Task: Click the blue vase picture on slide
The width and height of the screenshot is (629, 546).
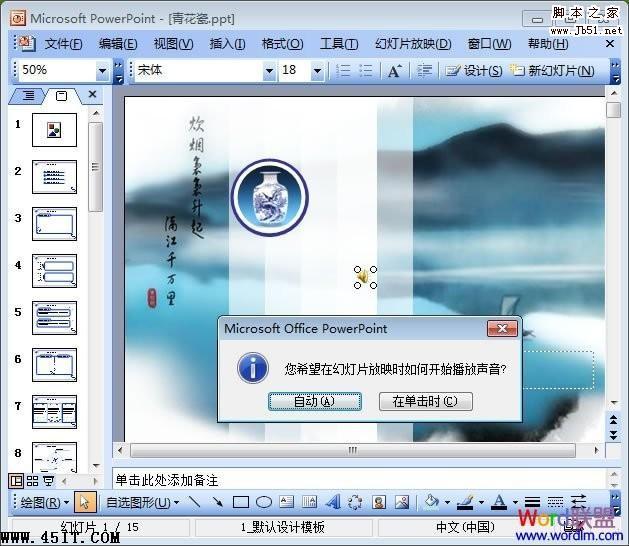Action: click(x=270, y=197)
